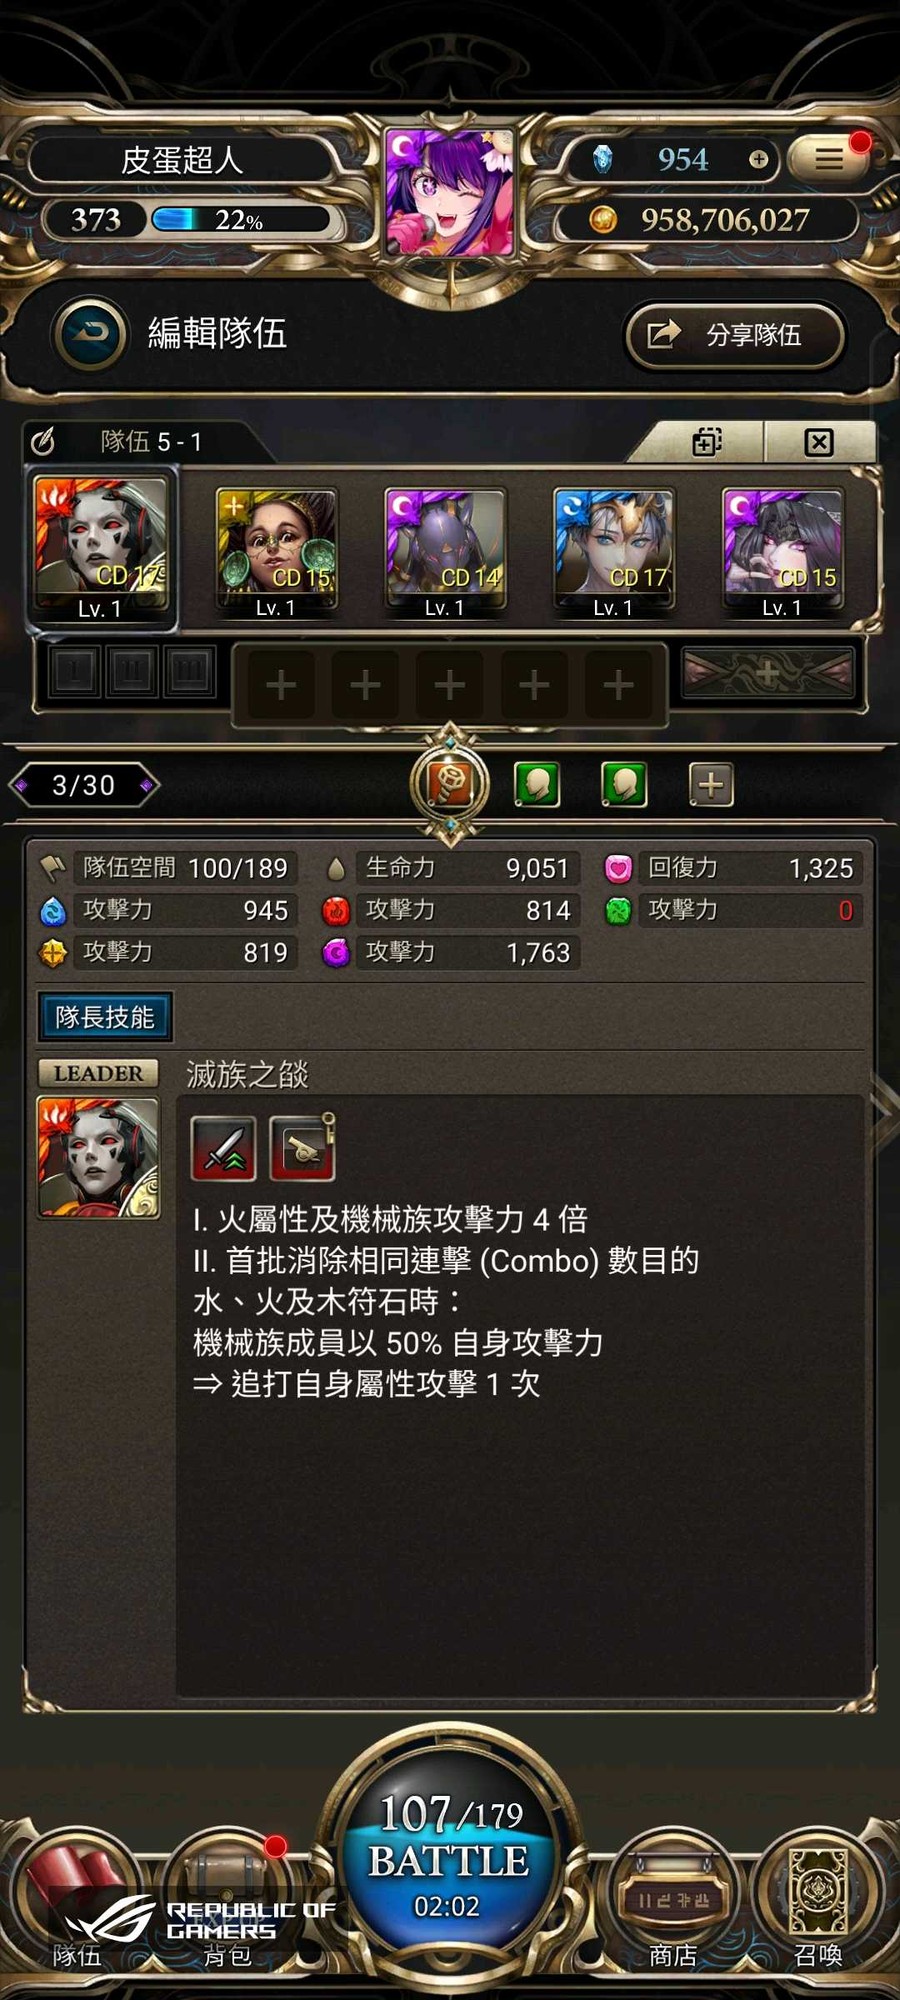Toggle the team slot III button
Screen dimensions: 900x2000
click(x=189, y=670)
